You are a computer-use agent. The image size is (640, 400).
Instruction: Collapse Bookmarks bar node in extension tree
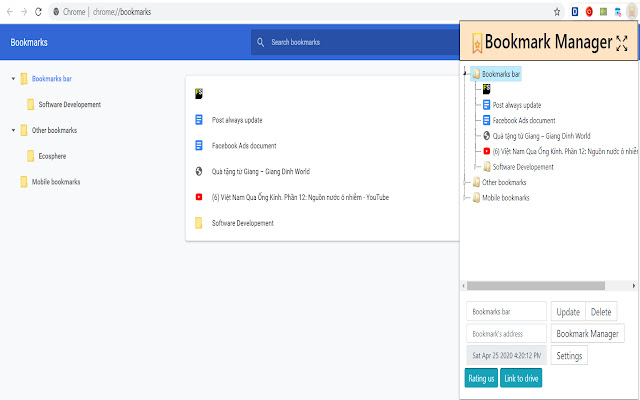(465, 74)
